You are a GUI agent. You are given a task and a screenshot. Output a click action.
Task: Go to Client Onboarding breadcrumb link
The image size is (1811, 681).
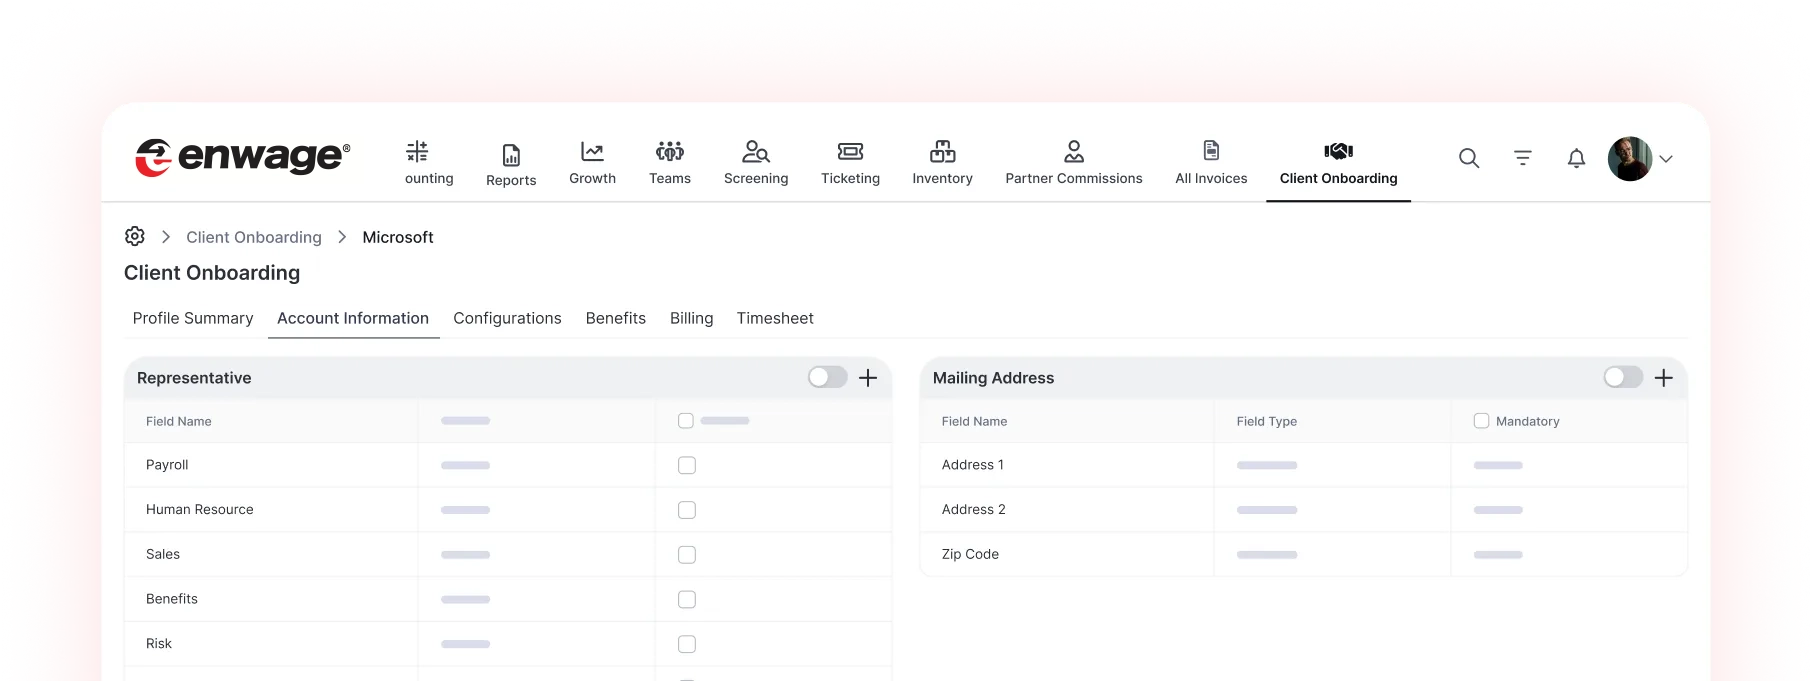click(254, 237)
